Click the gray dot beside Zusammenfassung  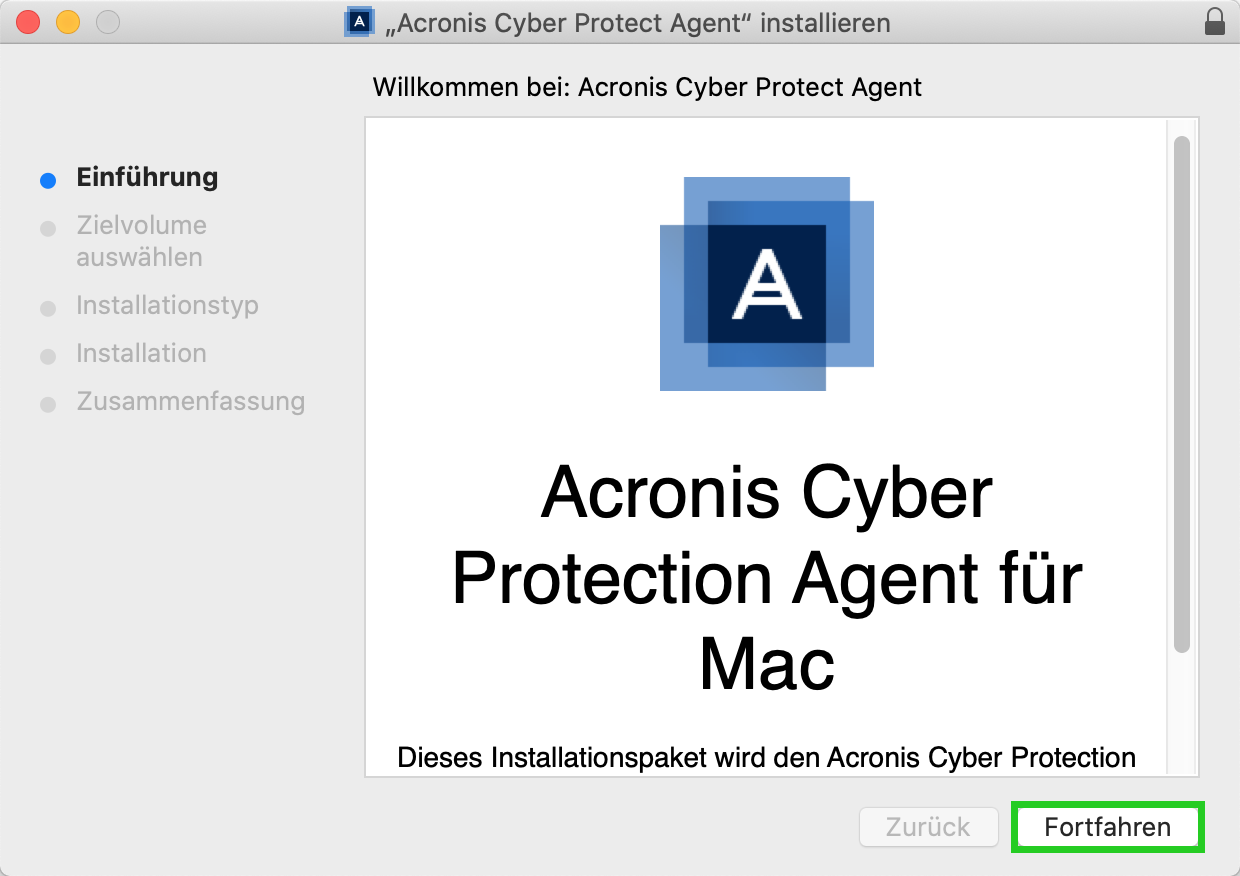click(x=48, y=404)
